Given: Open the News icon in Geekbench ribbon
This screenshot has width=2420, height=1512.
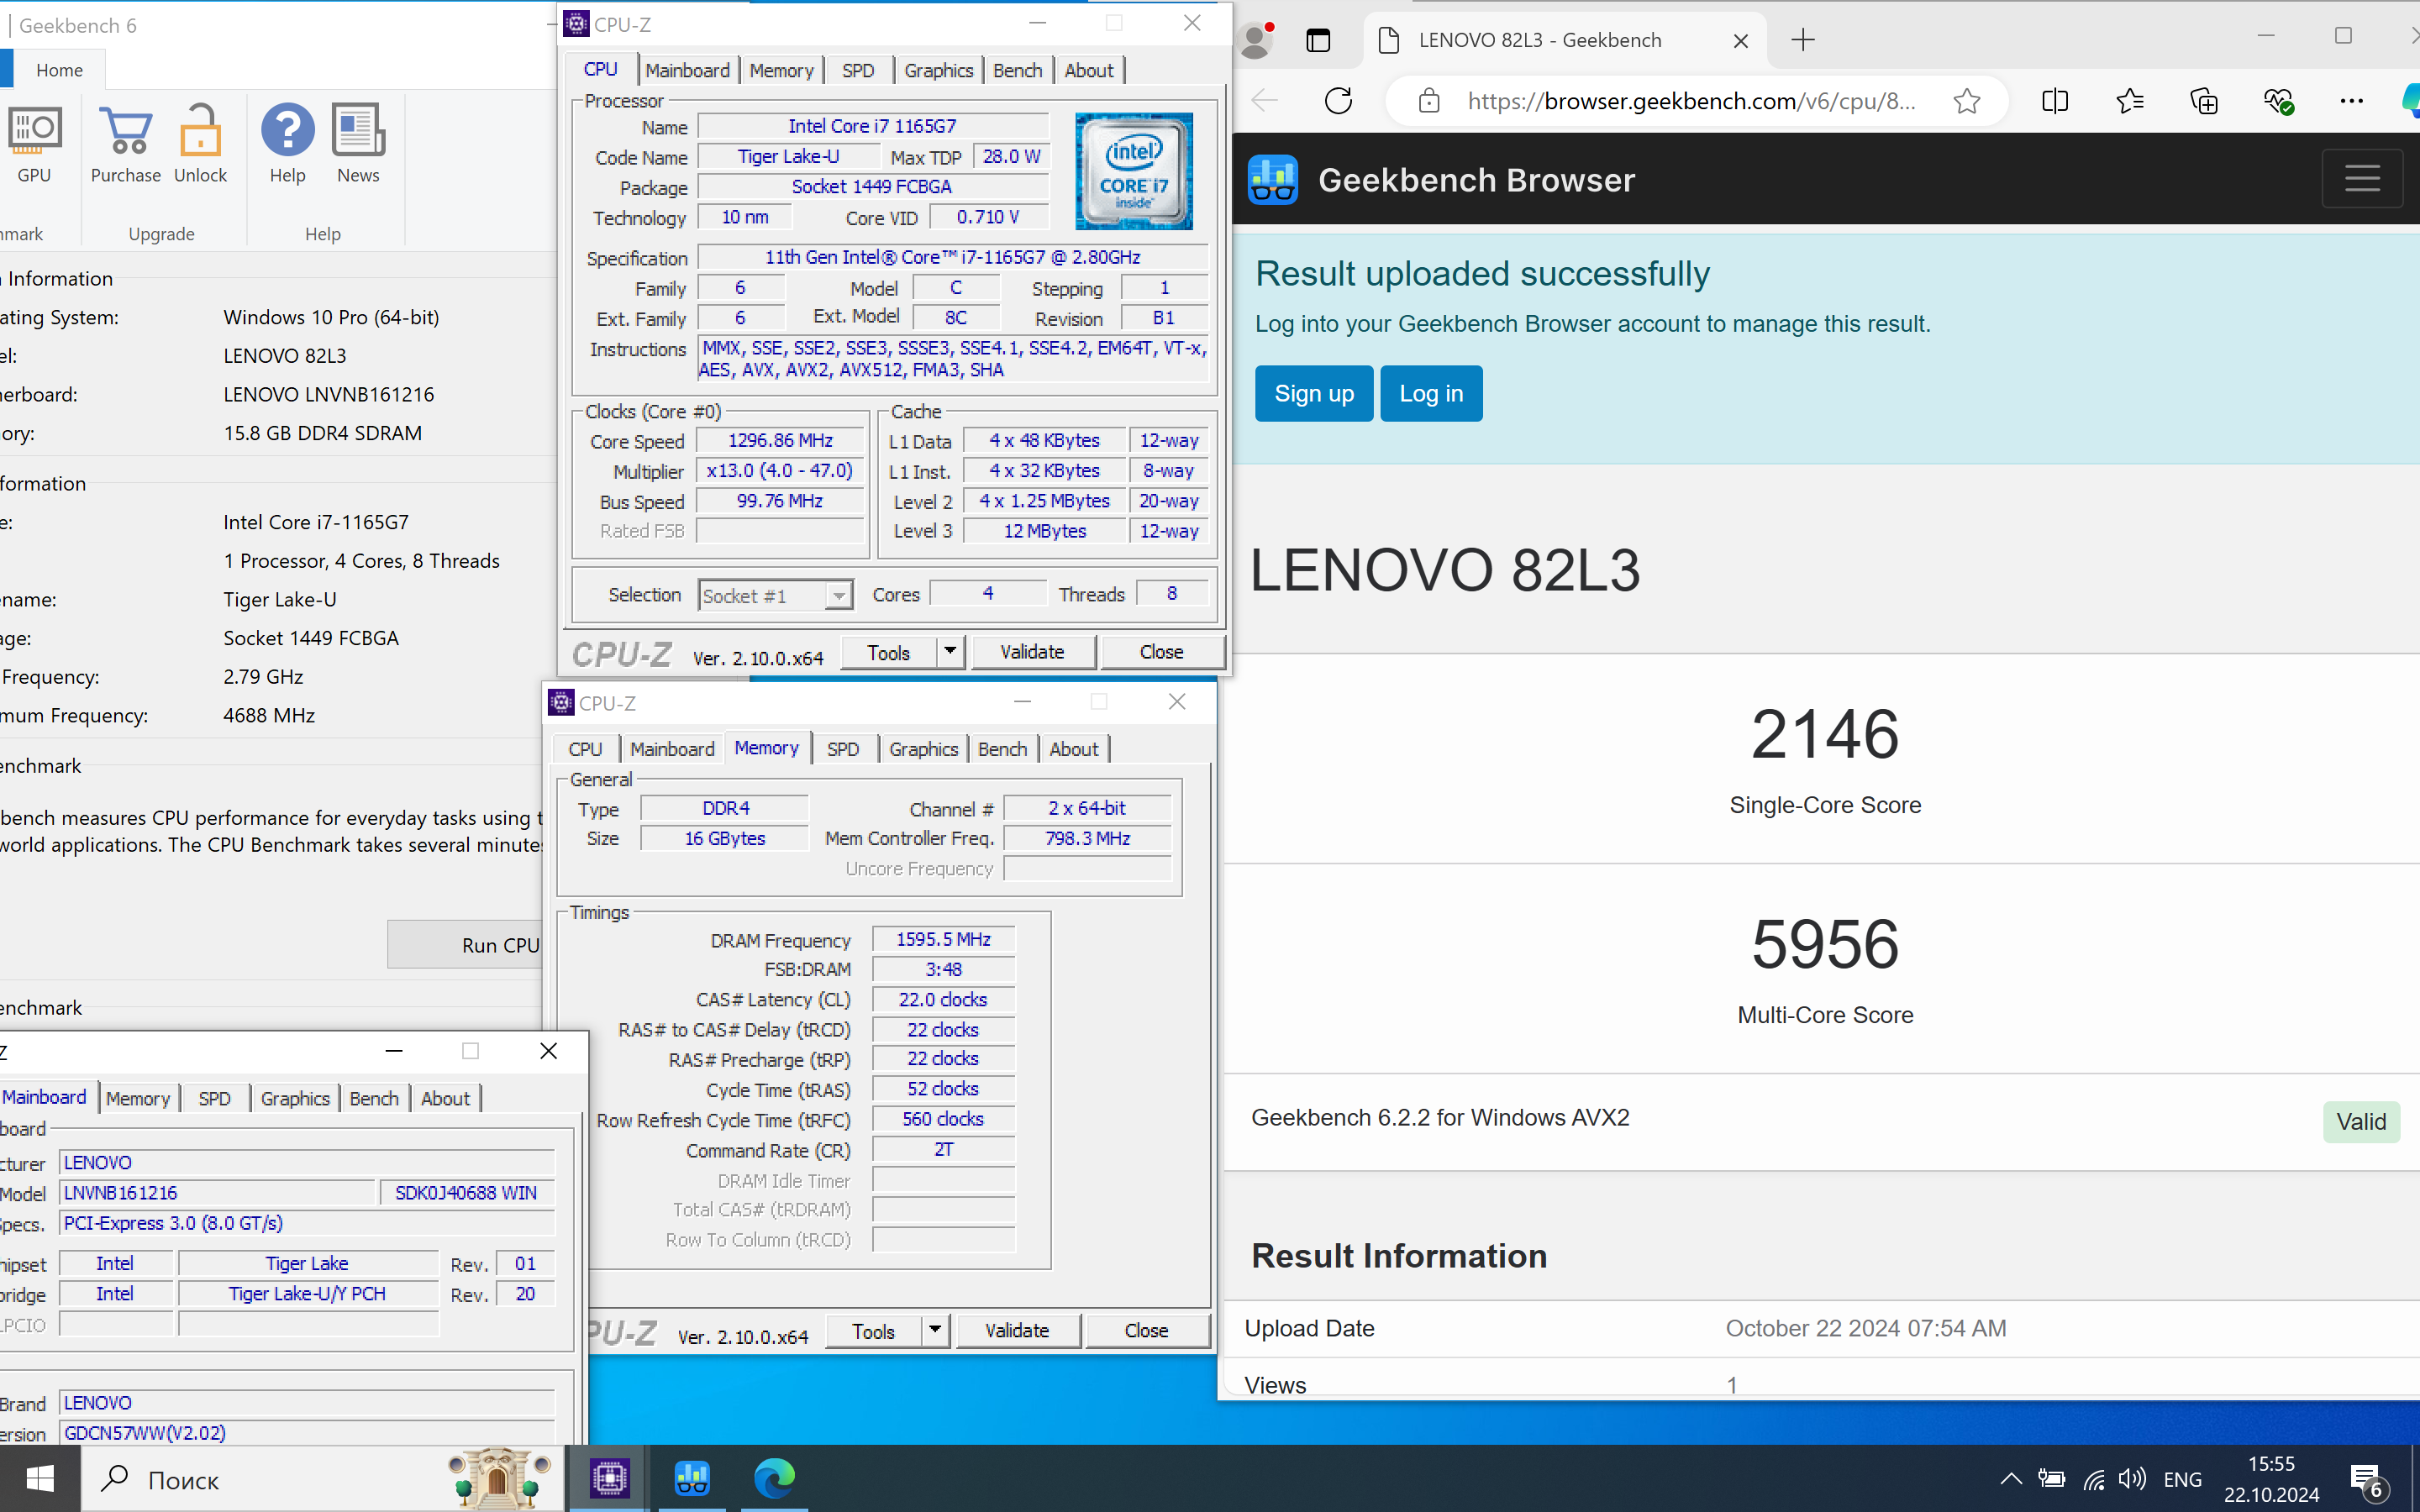Looking at the screenshot, I should click(358, 130).
